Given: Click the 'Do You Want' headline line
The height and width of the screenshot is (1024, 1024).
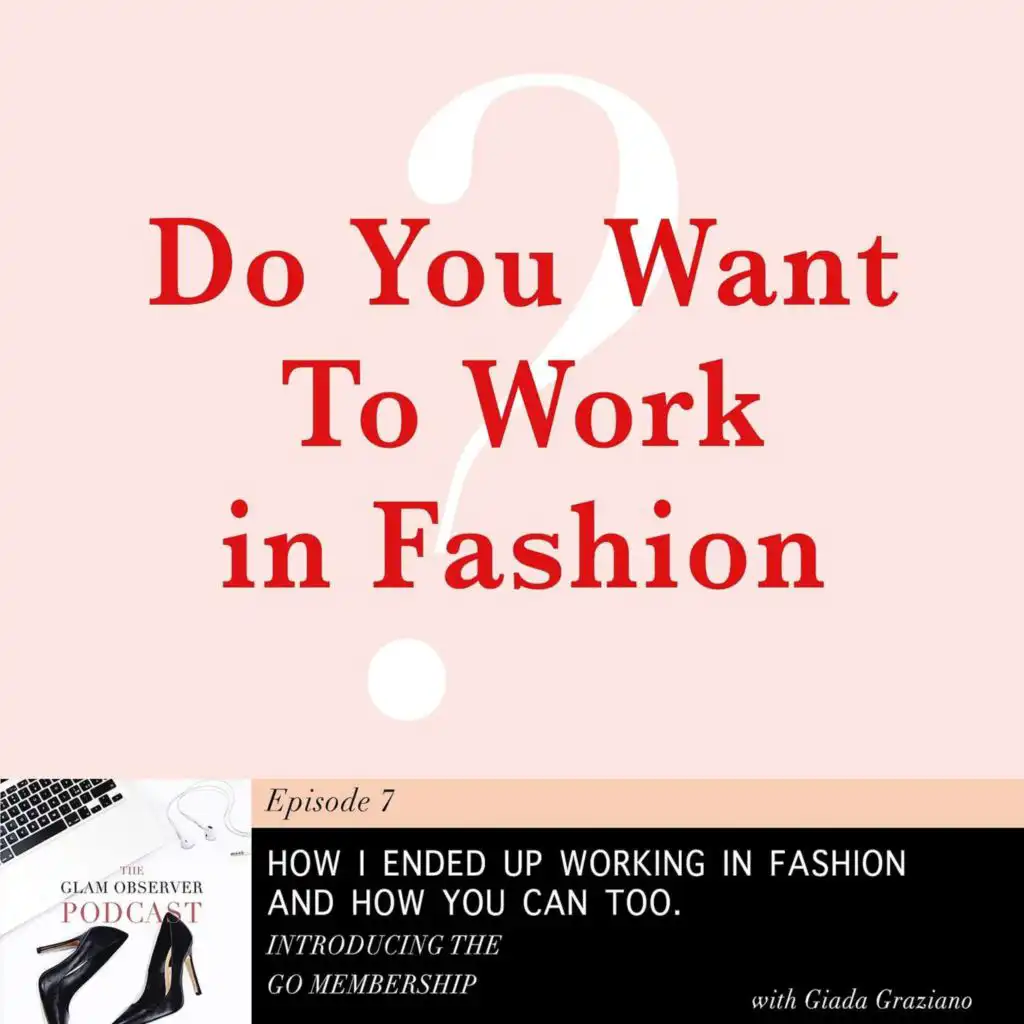Looking at the screenshot, I should (x=524, y=263).
